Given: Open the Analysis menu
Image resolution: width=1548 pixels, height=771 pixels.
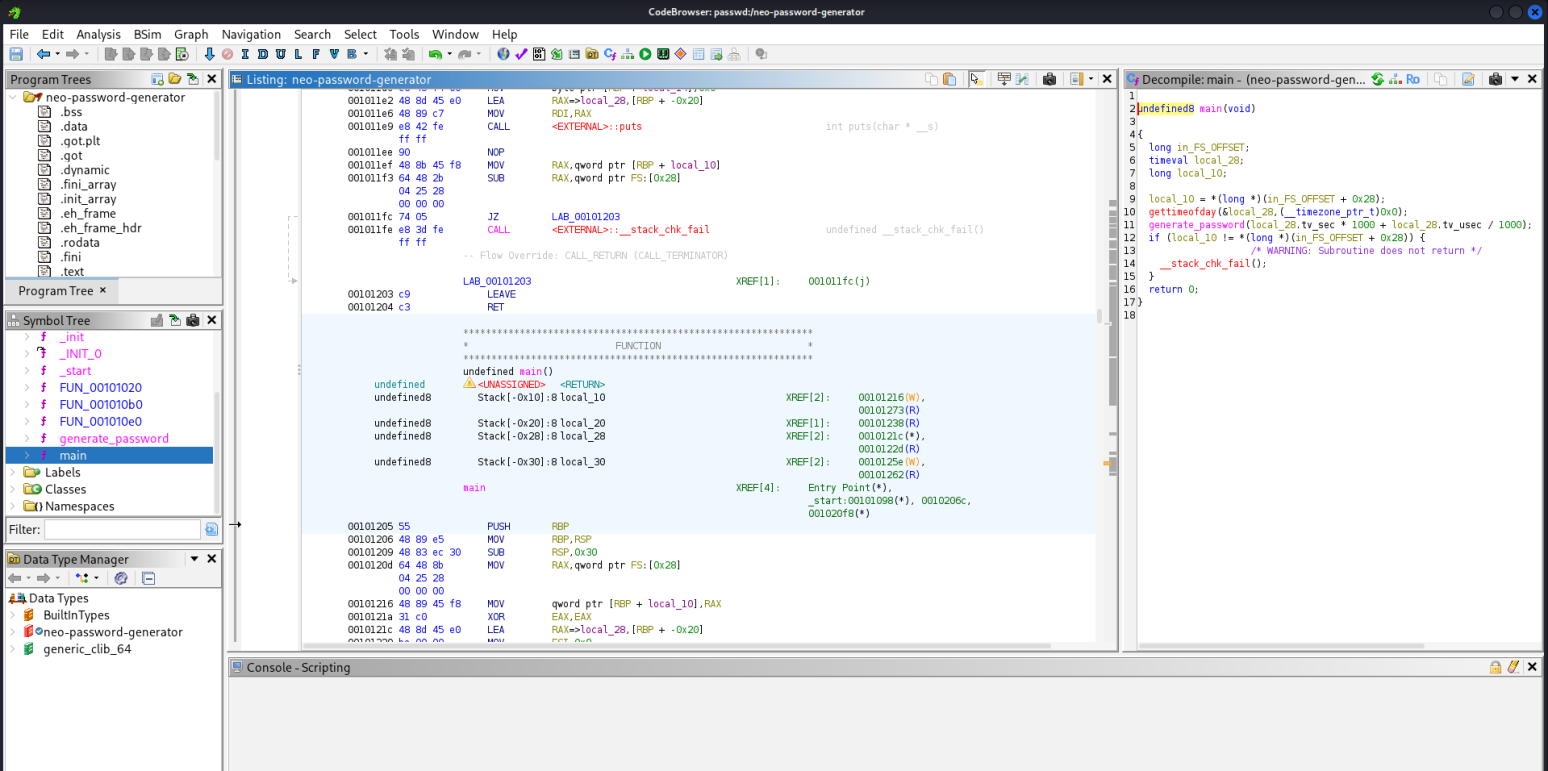Looking at the screenshot, I should pyautogui.click(x=98, y=34).
